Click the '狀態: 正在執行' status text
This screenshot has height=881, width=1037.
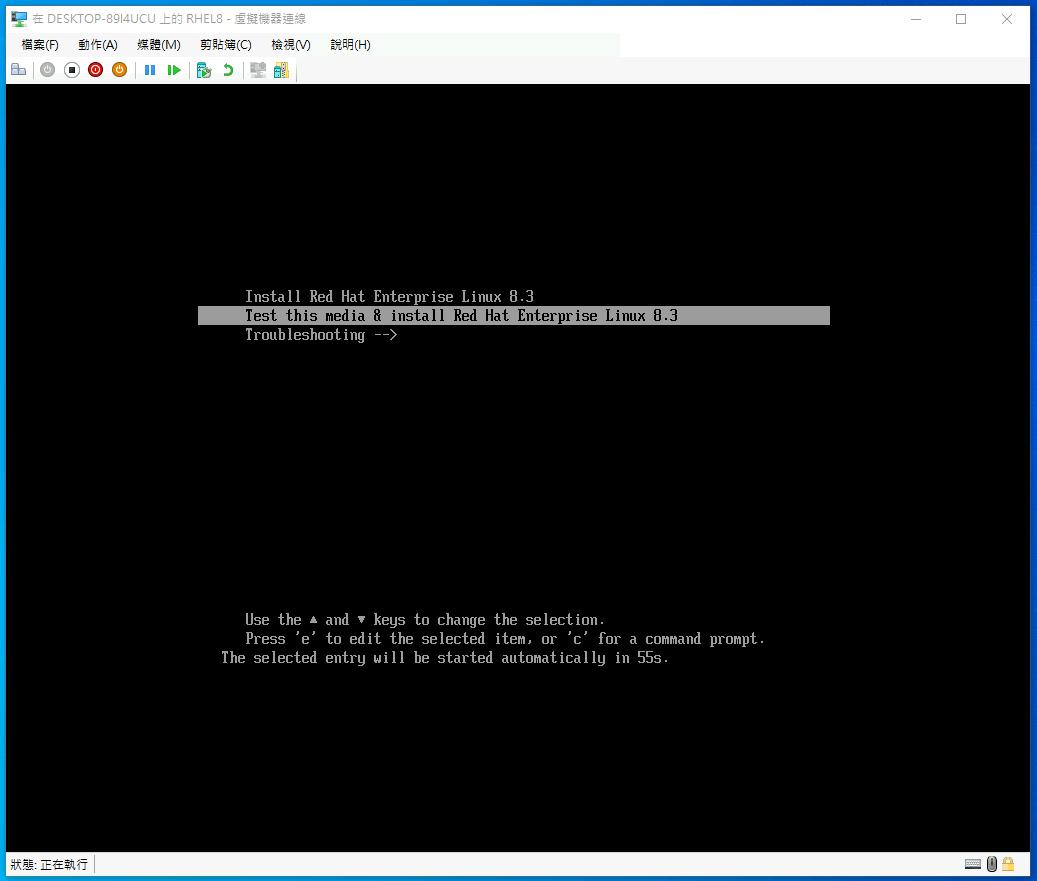pos(49,864)
